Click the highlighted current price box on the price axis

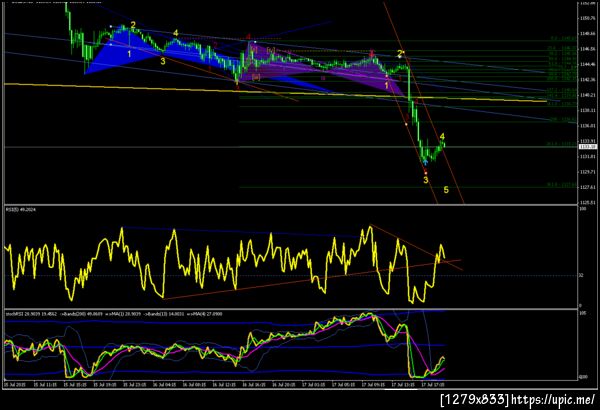(x=588, y=147)
